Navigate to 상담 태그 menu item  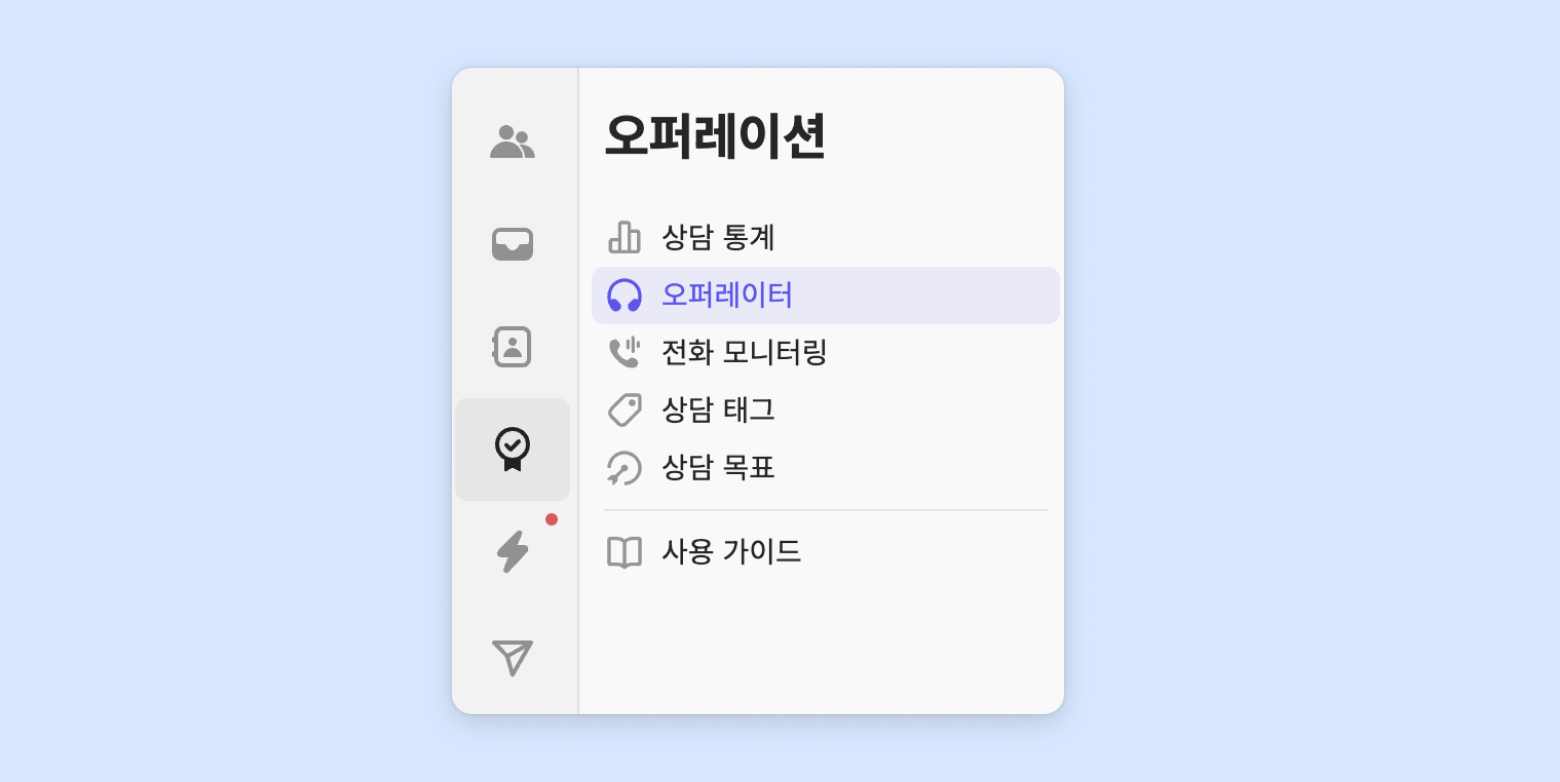pyautogui.click(x=718, y=410)
